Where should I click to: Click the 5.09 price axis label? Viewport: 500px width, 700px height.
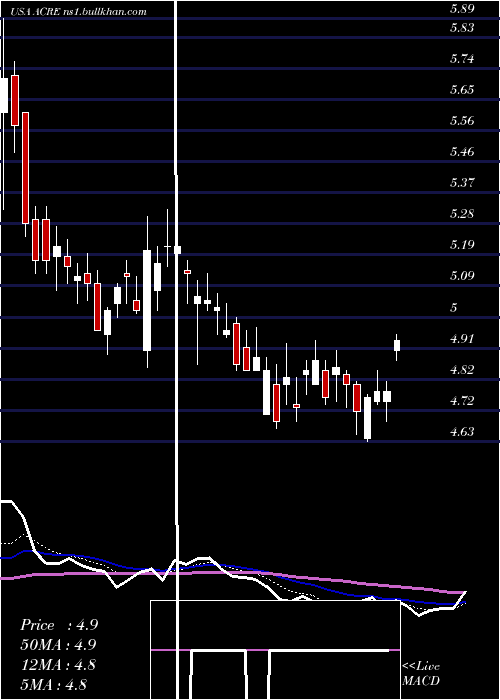click(x=462, y=276)
